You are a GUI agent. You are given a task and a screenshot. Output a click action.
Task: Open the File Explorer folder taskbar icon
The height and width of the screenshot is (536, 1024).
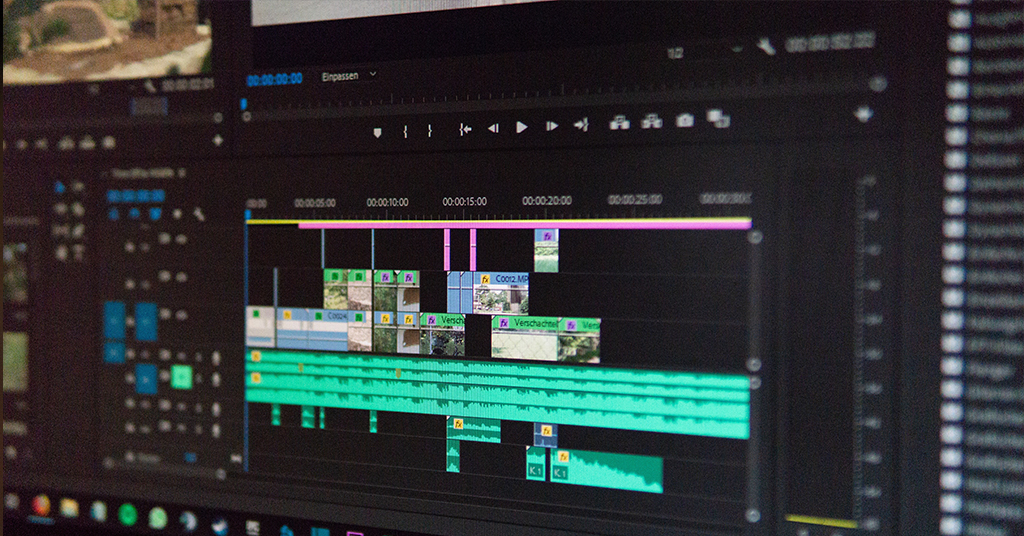pos(69,508)
